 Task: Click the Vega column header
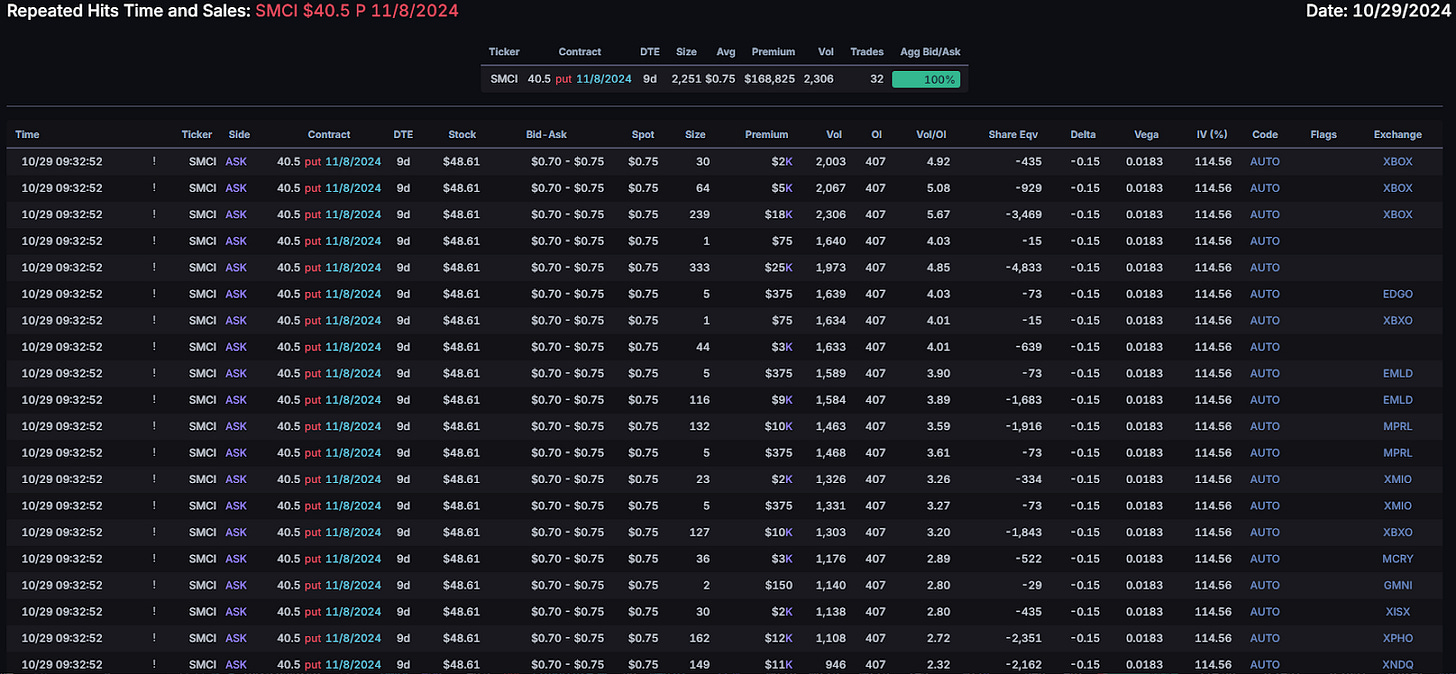click(x=1147, y=134)
